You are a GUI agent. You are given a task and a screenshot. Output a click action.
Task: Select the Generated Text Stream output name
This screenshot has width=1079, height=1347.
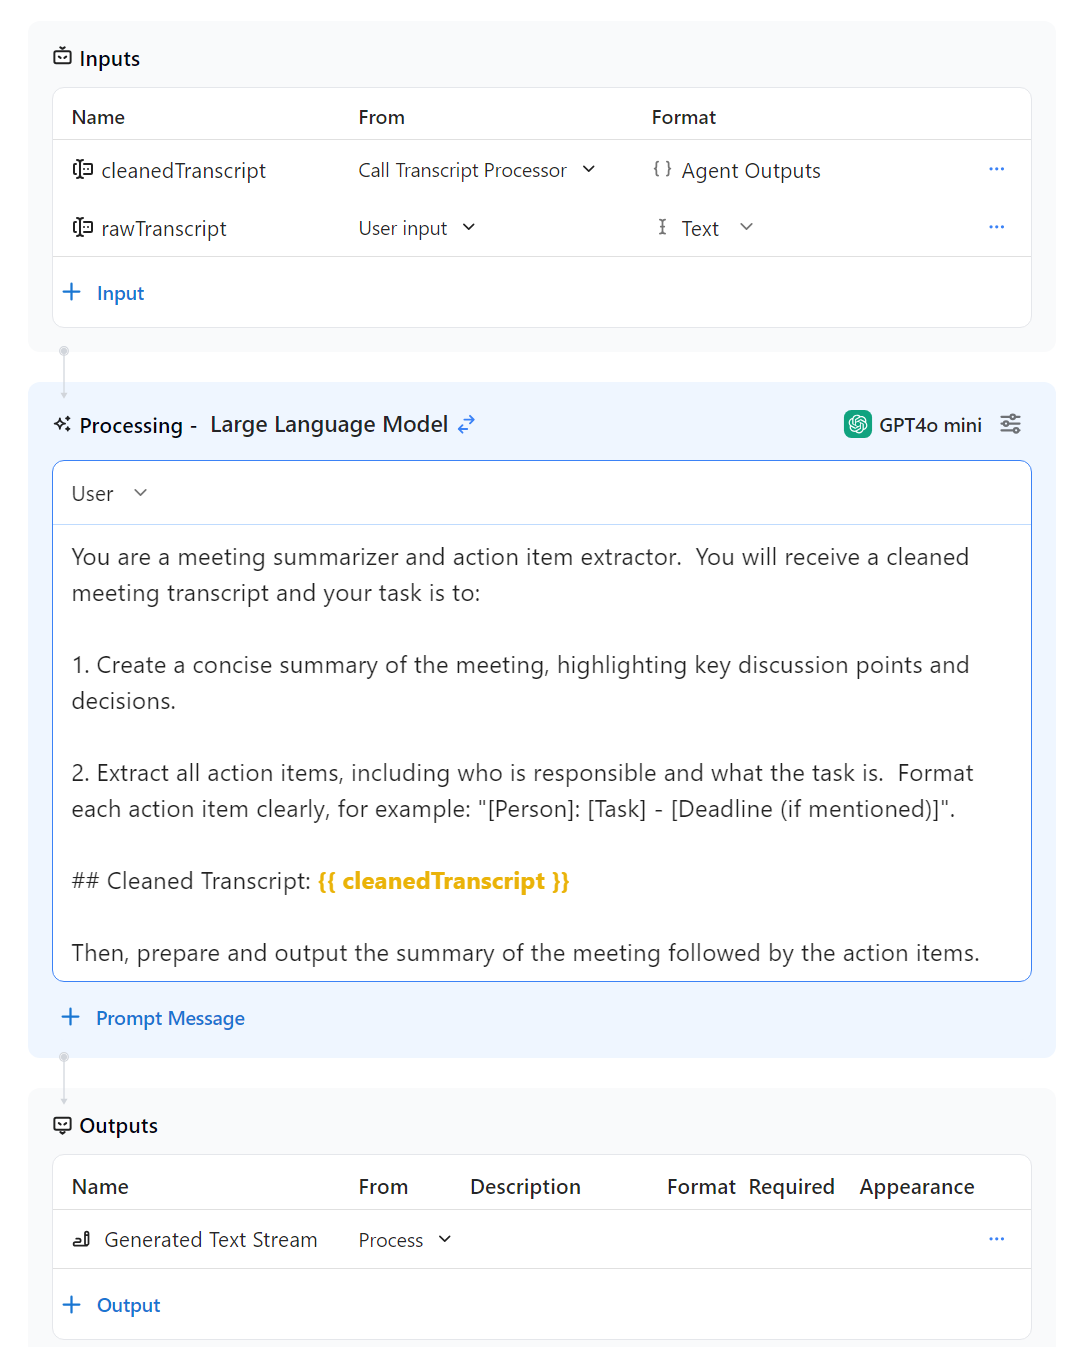[210, 1240]
